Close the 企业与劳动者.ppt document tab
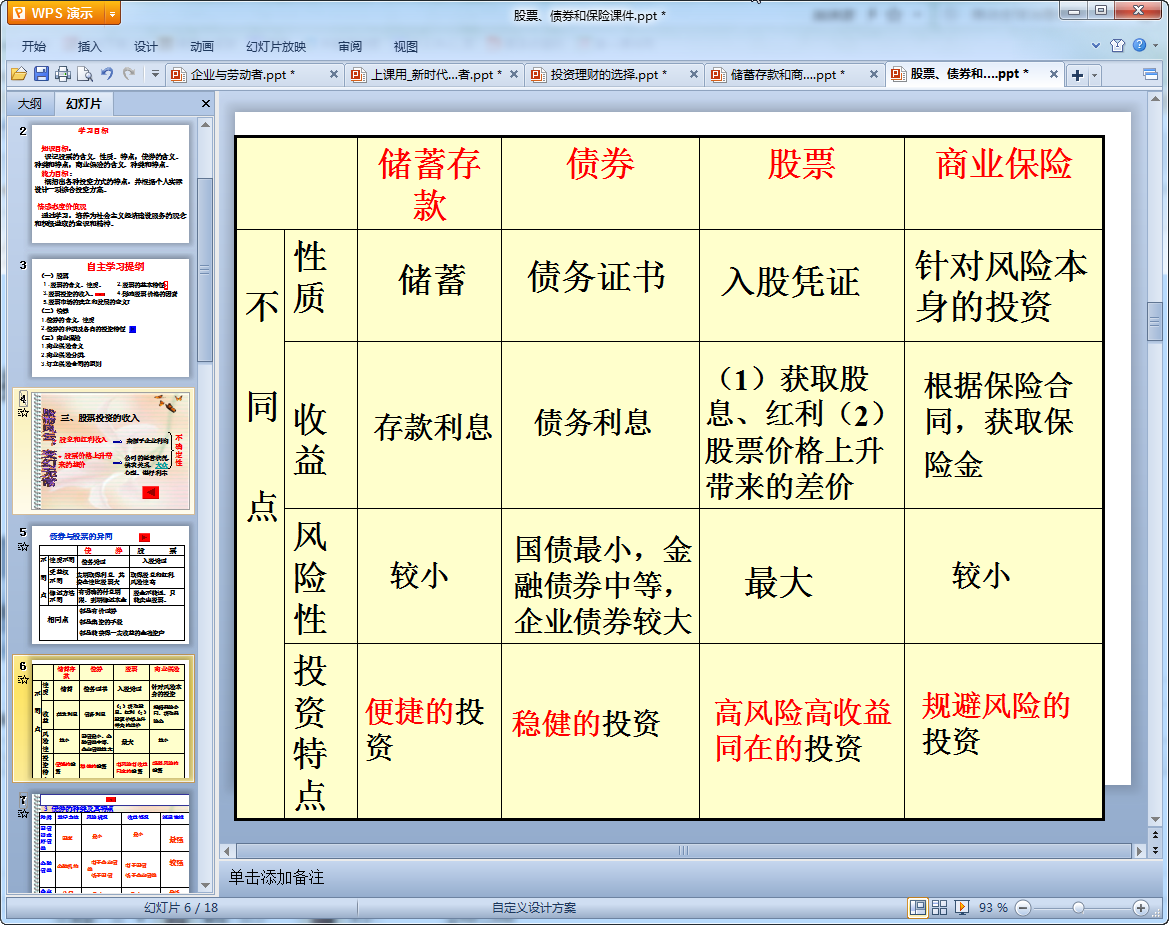The image size is (1169, 925). point(333,75)
